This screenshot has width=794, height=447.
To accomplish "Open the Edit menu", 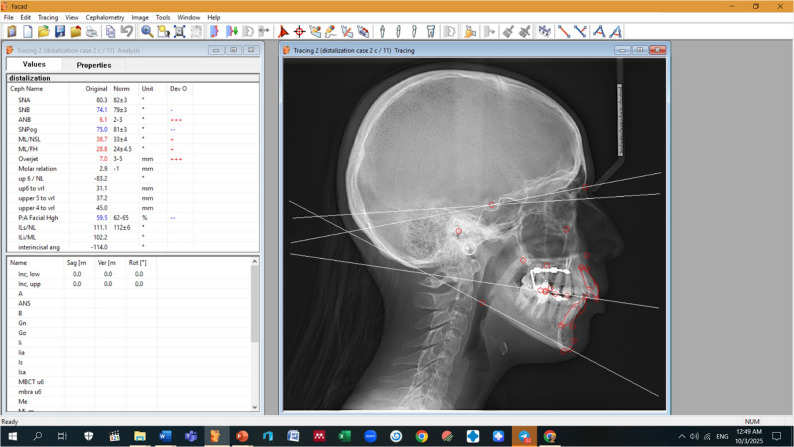I will coord(25,17).
